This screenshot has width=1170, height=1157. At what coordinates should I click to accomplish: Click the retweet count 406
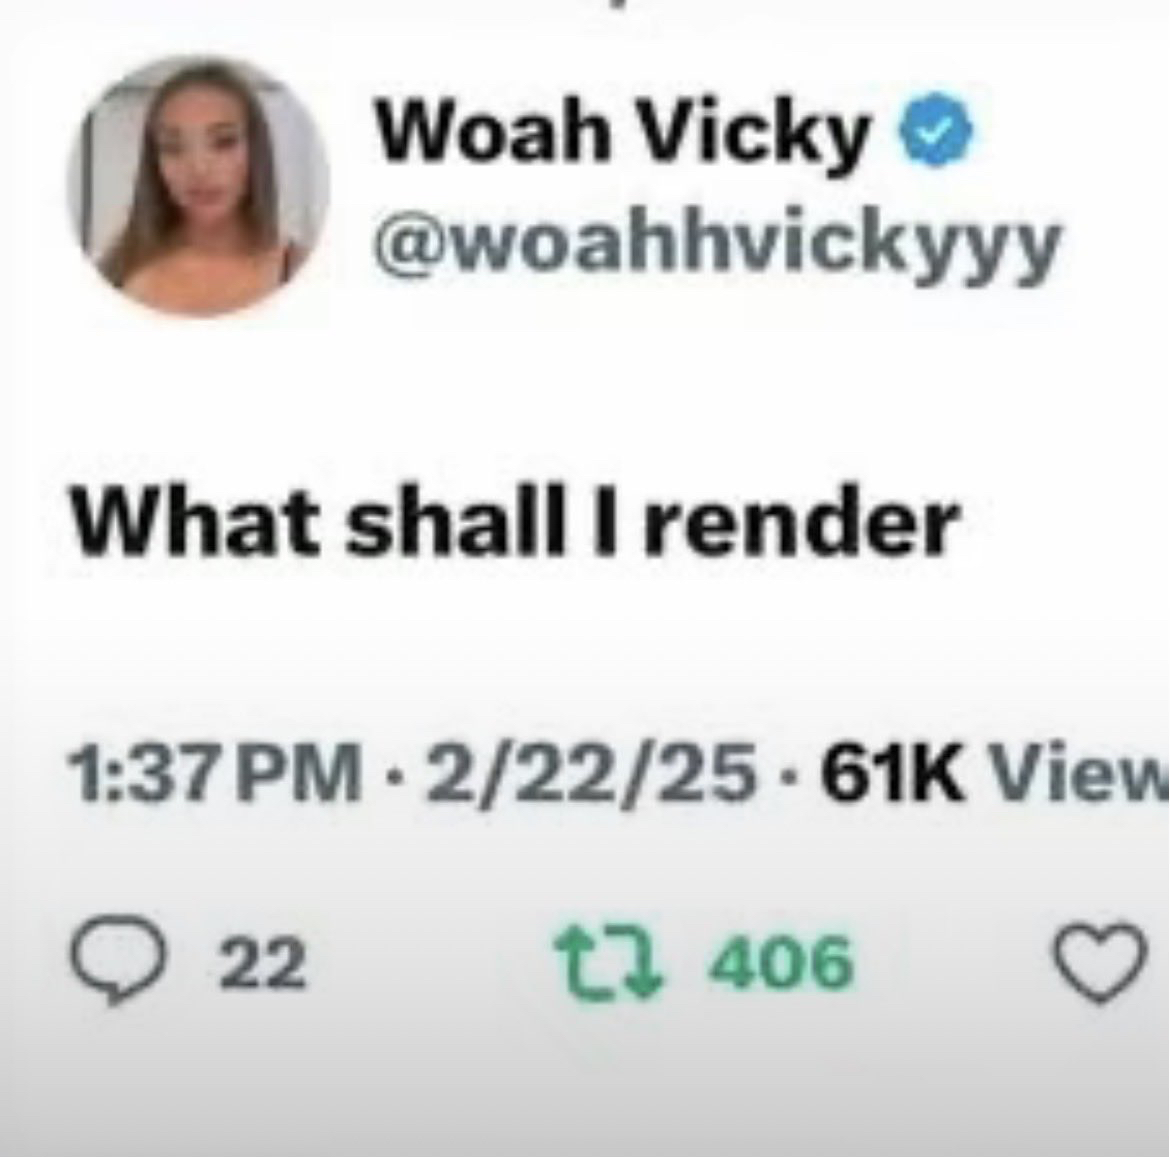click(780, 962)
